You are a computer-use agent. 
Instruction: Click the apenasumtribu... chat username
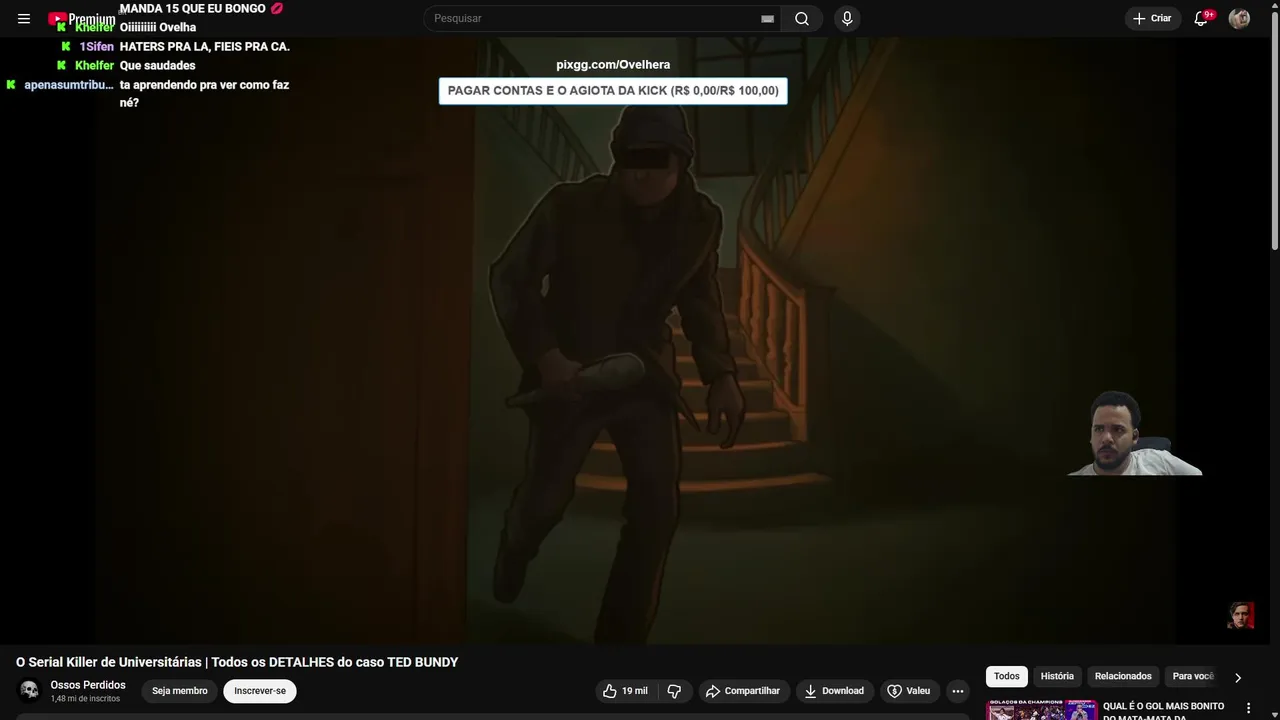click(x=69, y=85)
